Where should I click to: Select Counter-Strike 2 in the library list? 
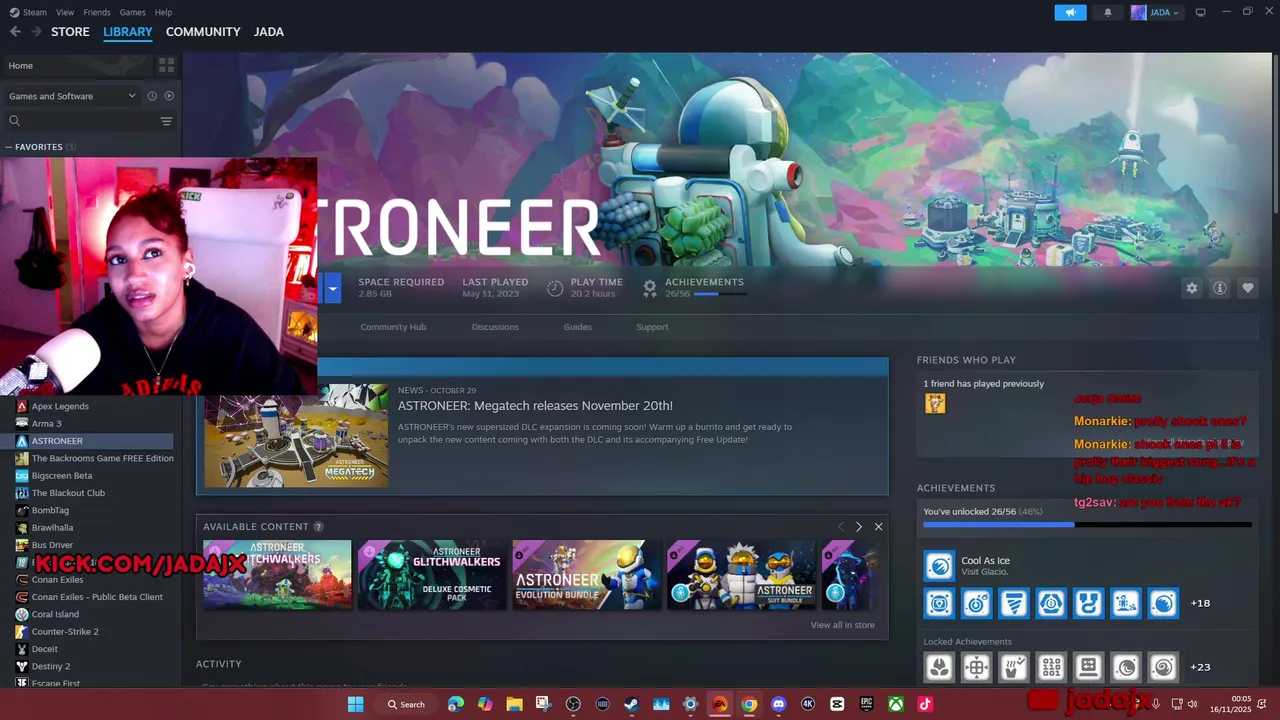(x=65, y=632)
